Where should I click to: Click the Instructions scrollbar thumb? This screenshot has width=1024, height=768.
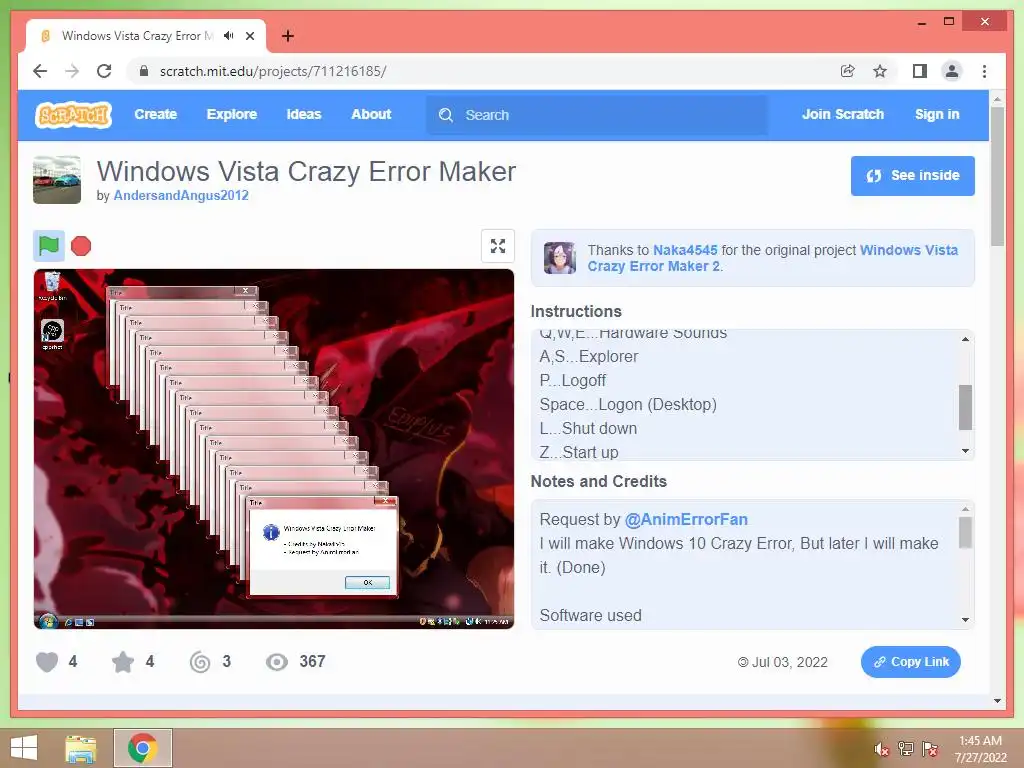pos(965,407)
